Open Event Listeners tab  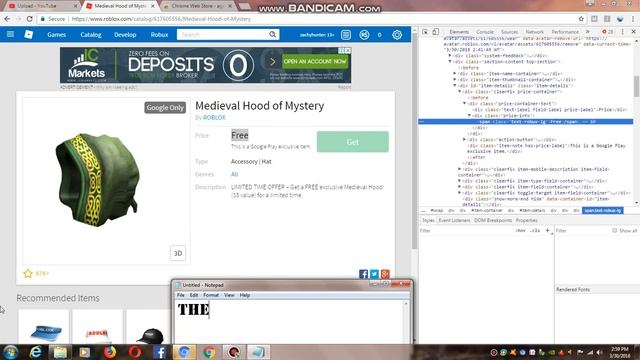(x=454, y=220)
